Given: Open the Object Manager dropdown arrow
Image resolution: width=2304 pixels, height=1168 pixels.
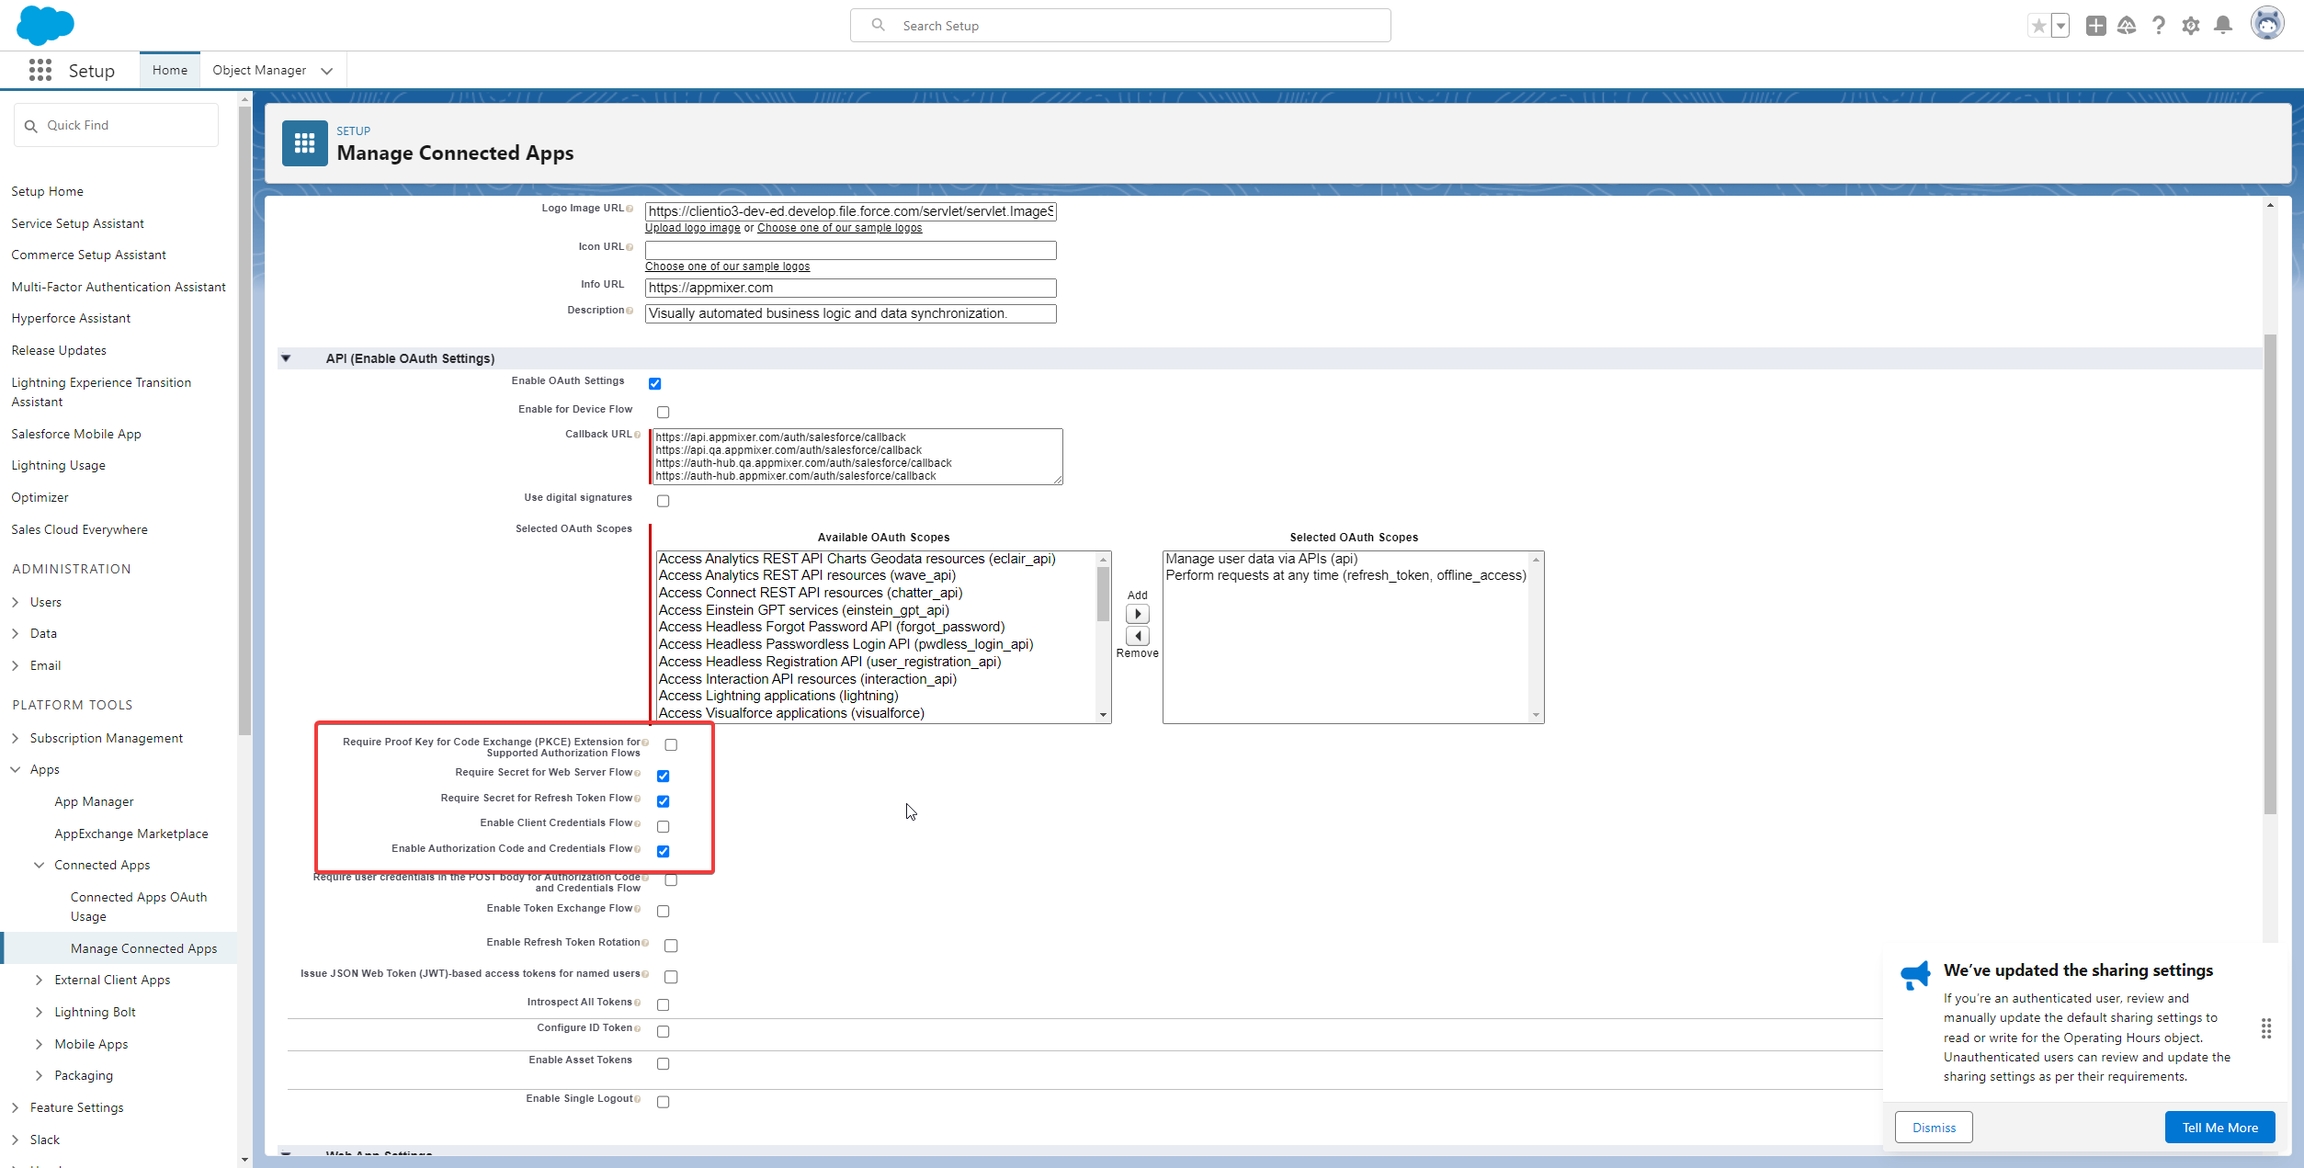Looking at the screenshot, I should point(327,71).
